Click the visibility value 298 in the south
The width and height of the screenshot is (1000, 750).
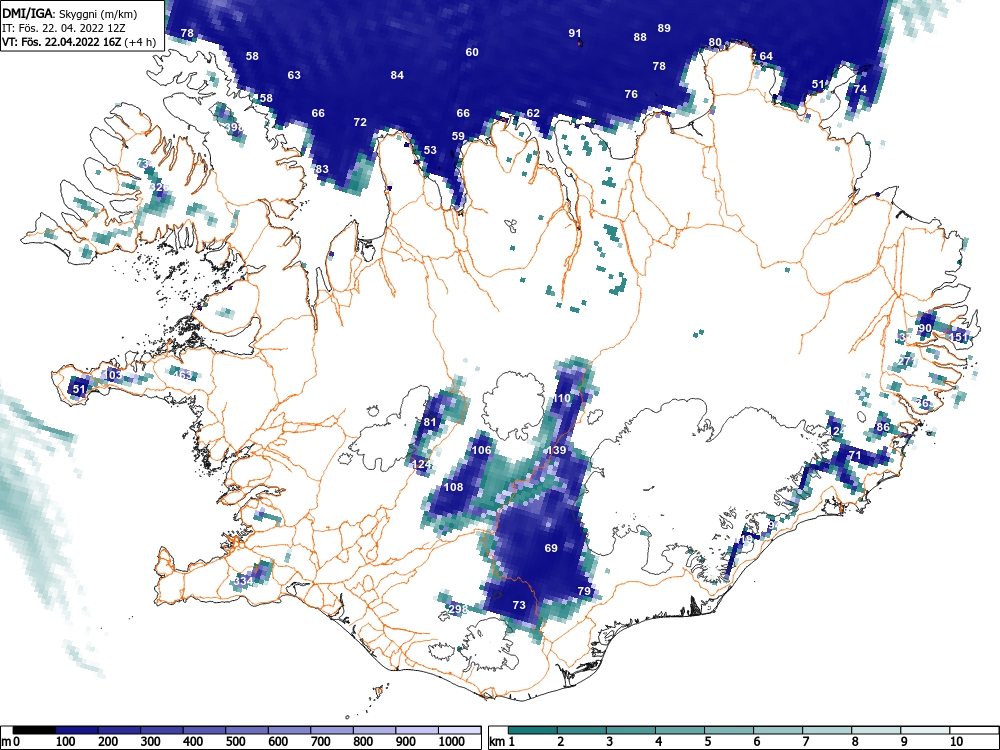click(x=458, y=609)
